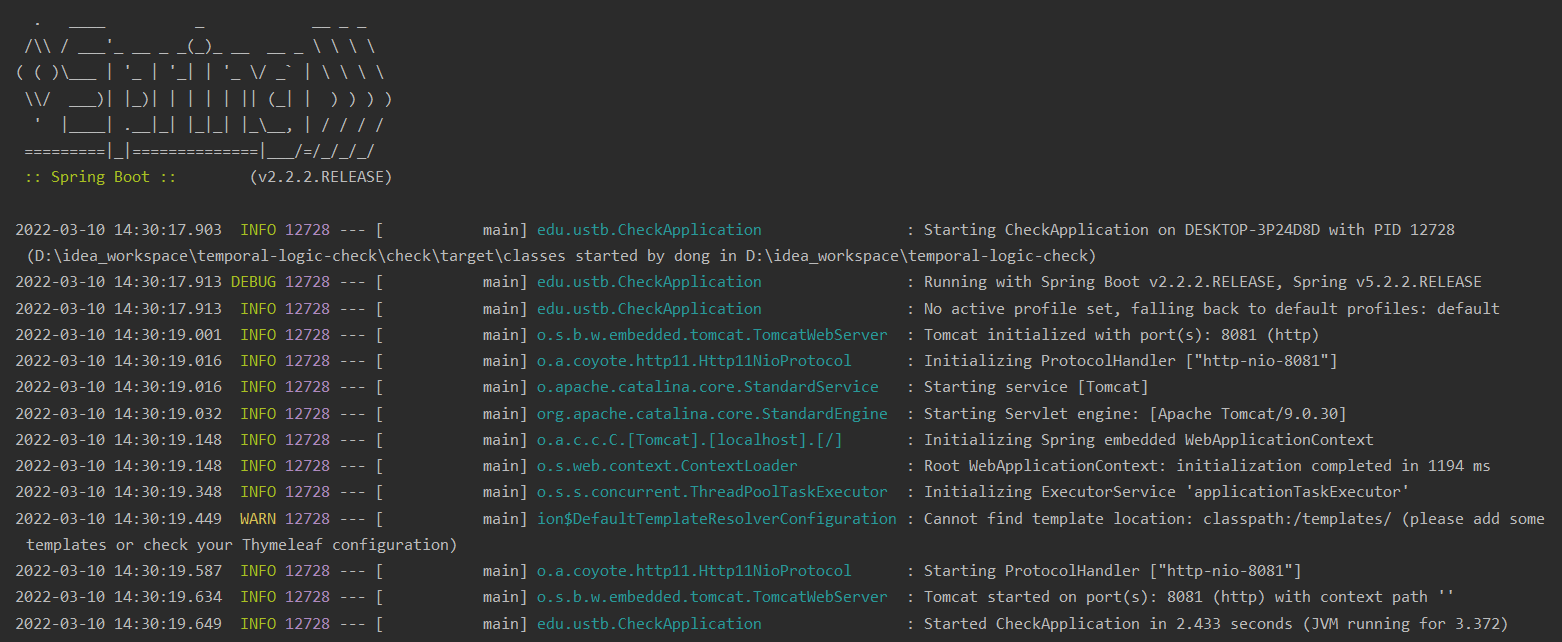Click 'Initializing ProtocolHandler ["http-nio-8081"]' message
Screen dimensions: 1562x642
1130,361
